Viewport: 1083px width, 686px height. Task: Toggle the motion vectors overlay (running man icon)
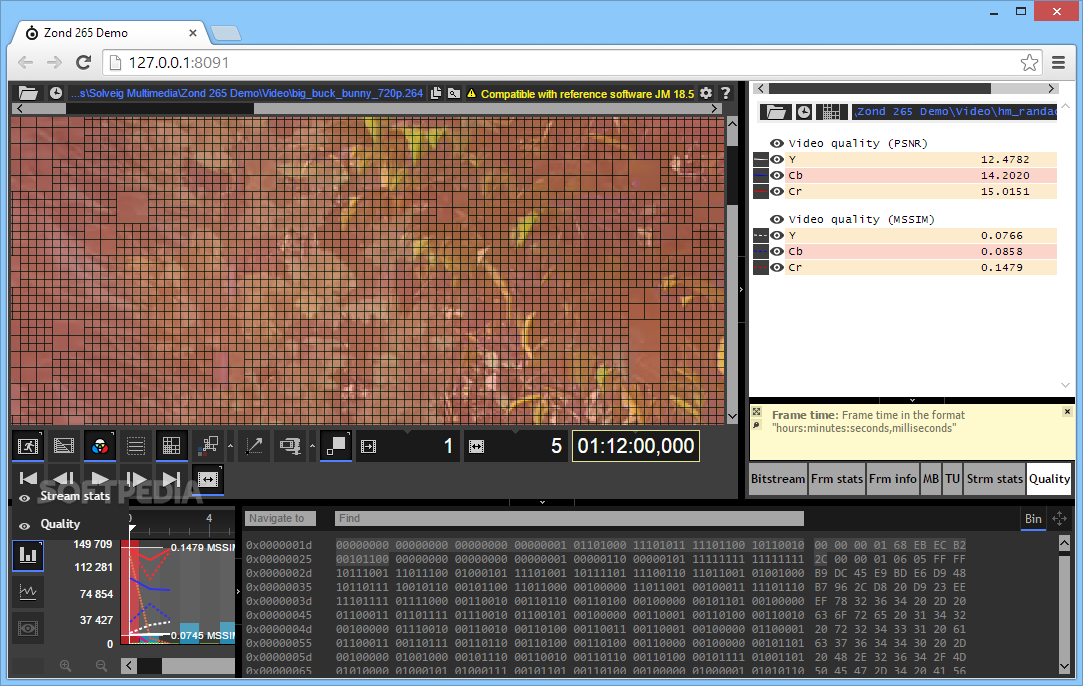tap(28, 446)
